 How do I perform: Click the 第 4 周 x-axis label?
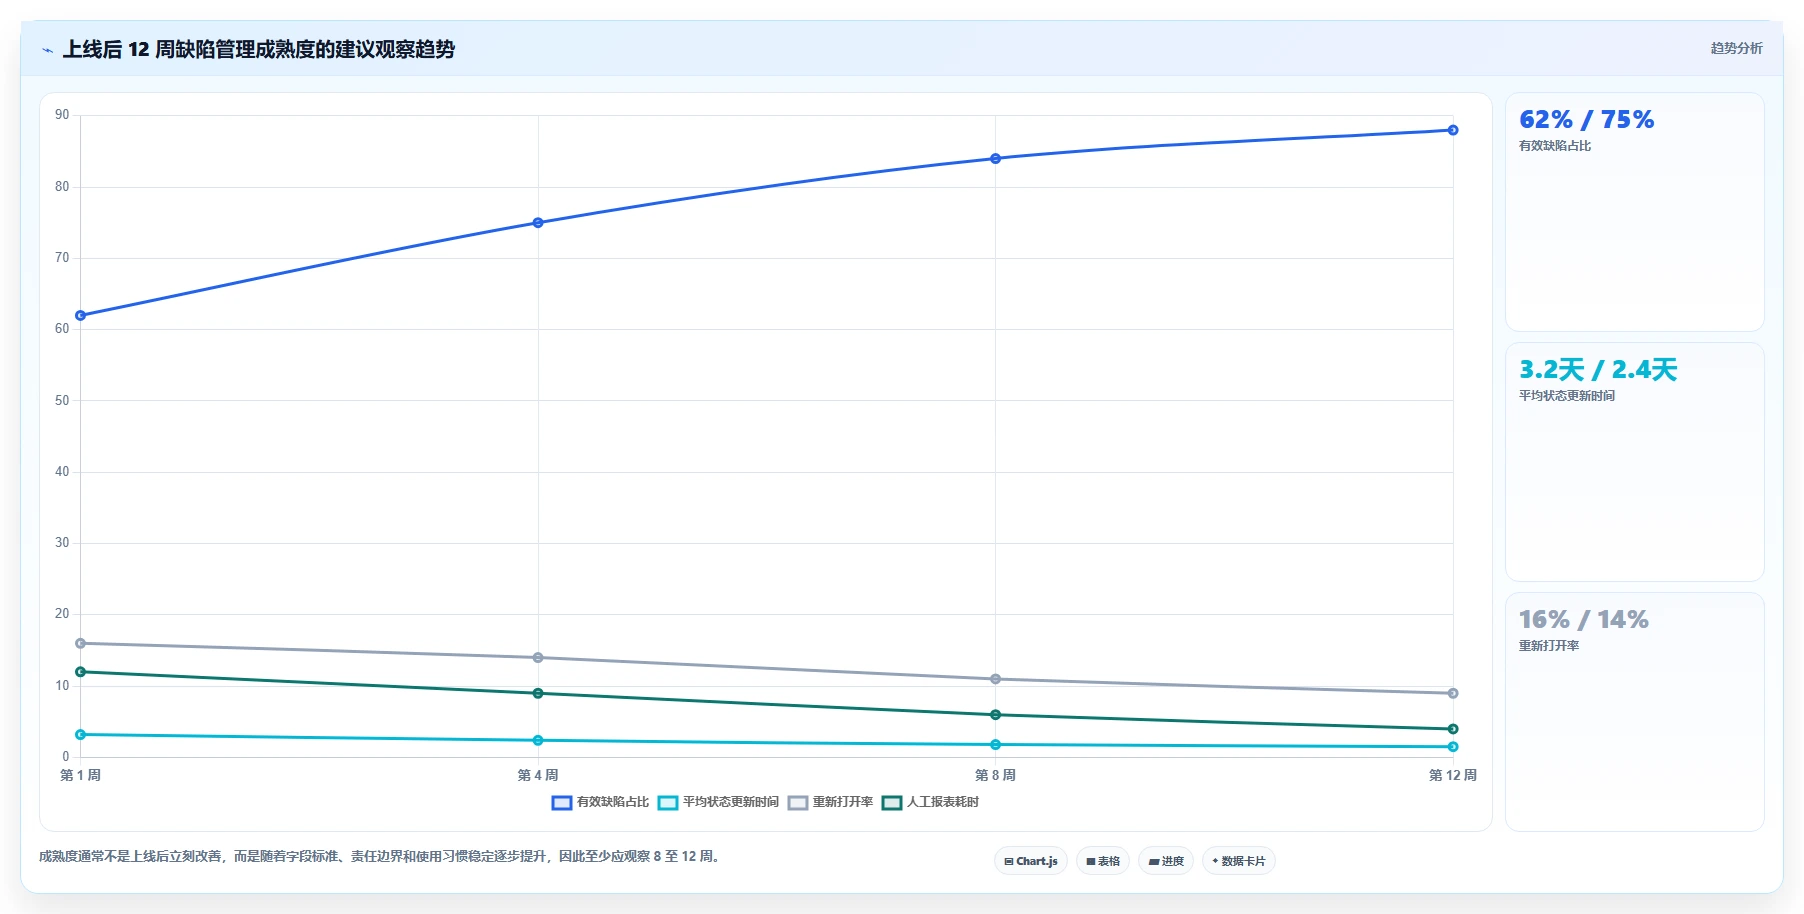tap(538, 775)
